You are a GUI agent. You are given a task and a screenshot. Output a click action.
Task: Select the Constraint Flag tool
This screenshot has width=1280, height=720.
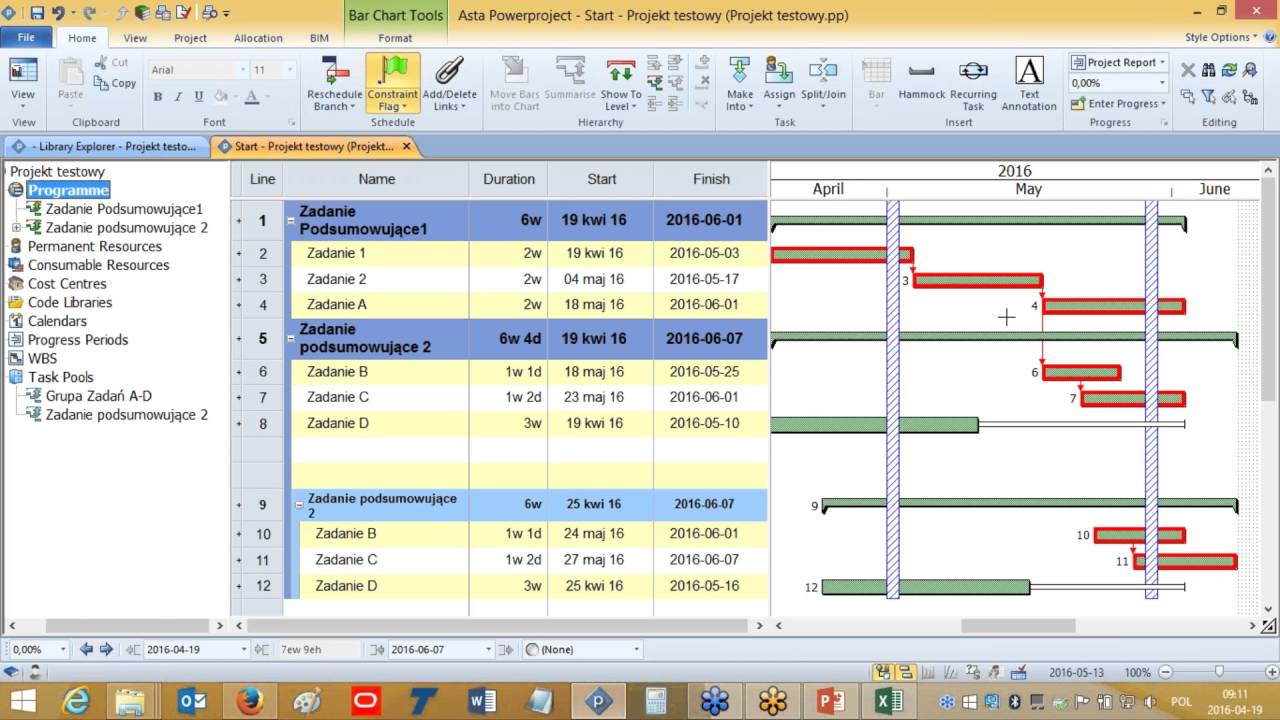[x=392, y=84]
